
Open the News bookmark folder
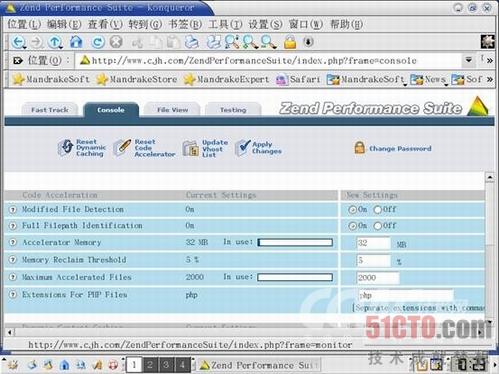428,79
